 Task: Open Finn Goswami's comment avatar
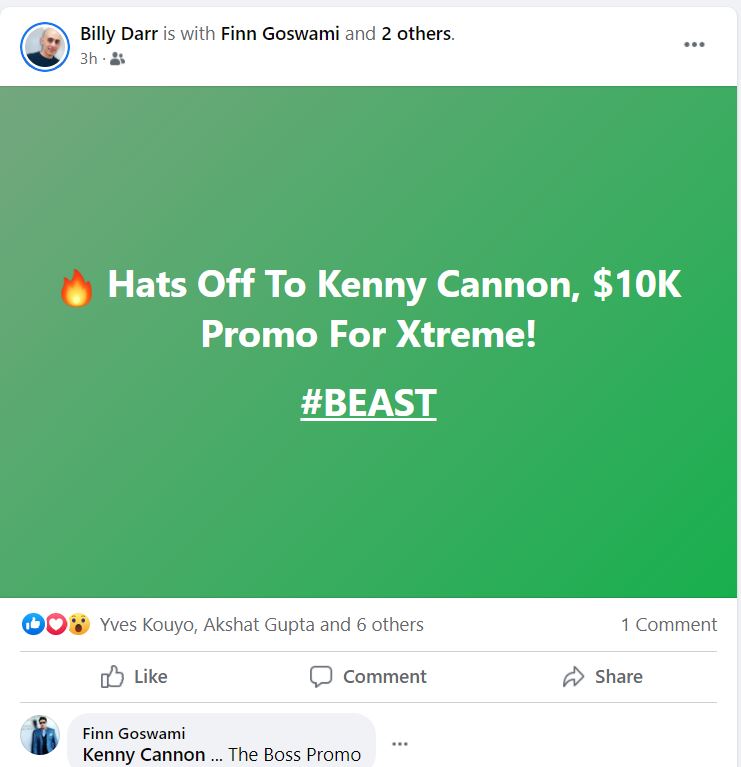40,735
